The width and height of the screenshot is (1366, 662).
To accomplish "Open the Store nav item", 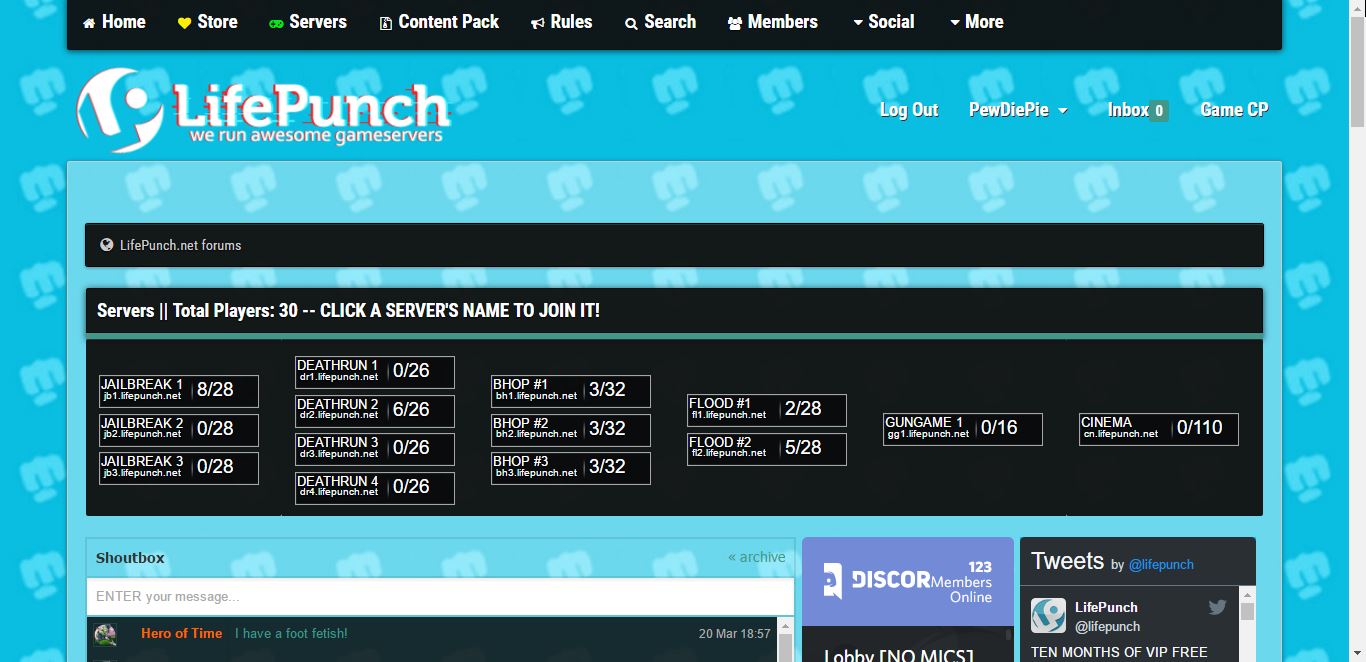I will pyautogui.click(x=207, y=22).
